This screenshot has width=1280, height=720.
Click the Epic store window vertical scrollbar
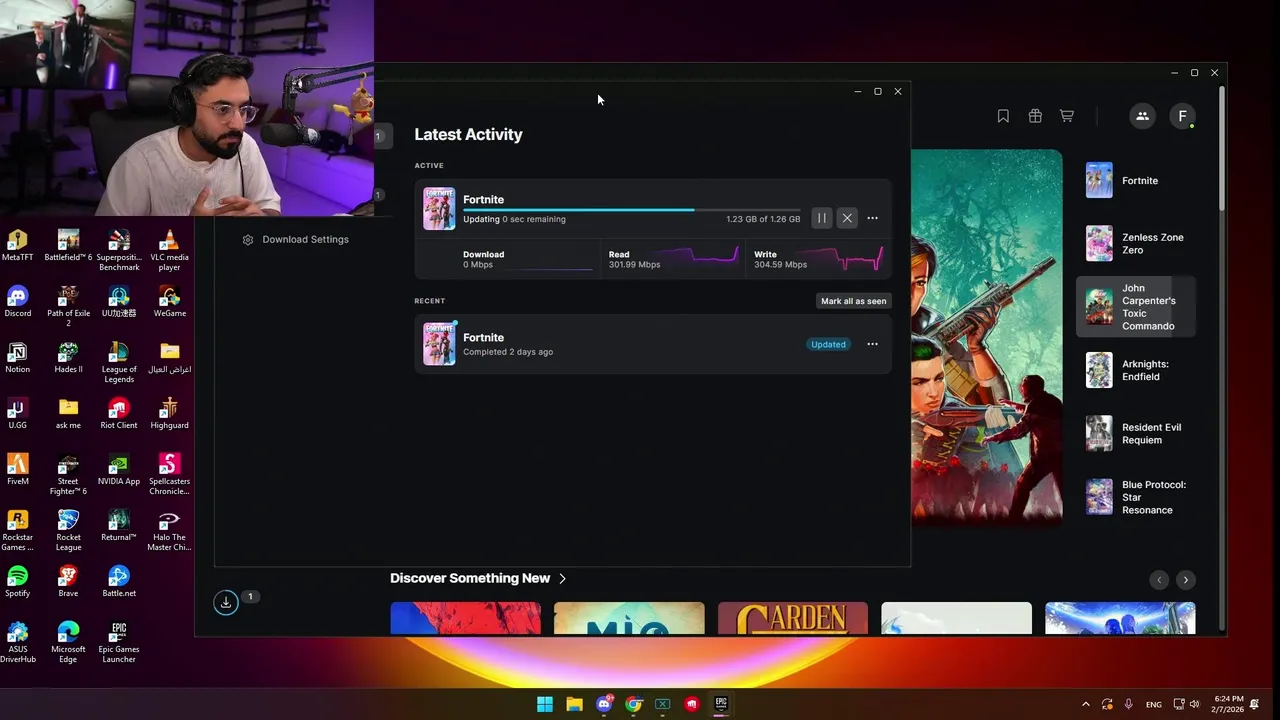pyautogui.click(x=1221, y=148)
